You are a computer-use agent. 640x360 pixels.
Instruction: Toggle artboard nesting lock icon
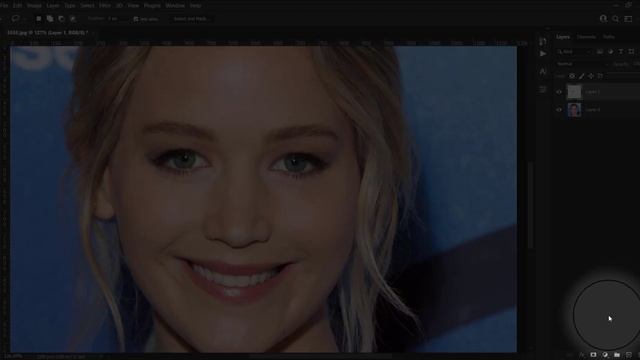(600, 76)
